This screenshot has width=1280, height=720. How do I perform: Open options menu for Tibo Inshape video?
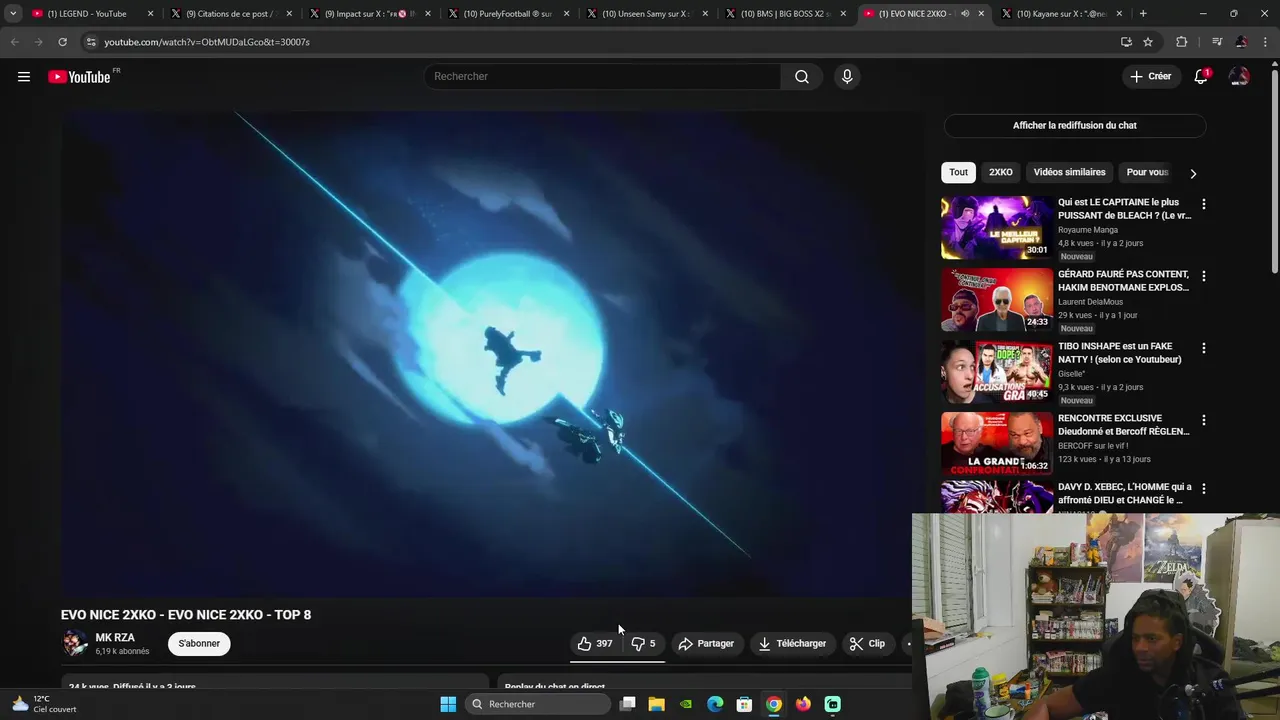tap(1204, 348)
